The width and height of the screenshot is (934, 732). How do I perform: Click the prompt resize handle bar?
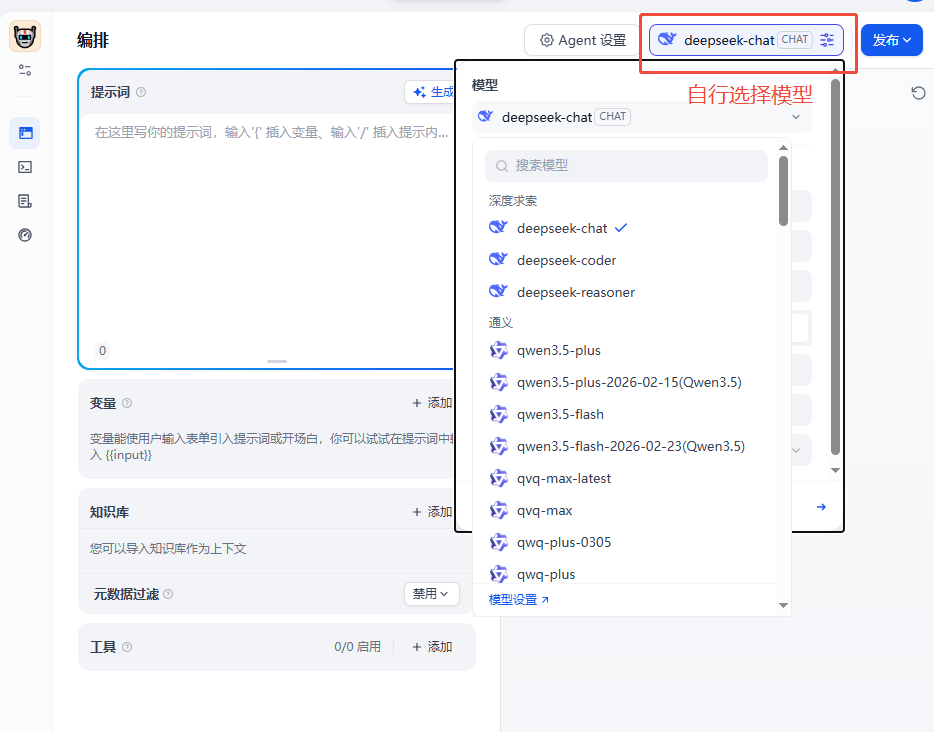[277, 362]
